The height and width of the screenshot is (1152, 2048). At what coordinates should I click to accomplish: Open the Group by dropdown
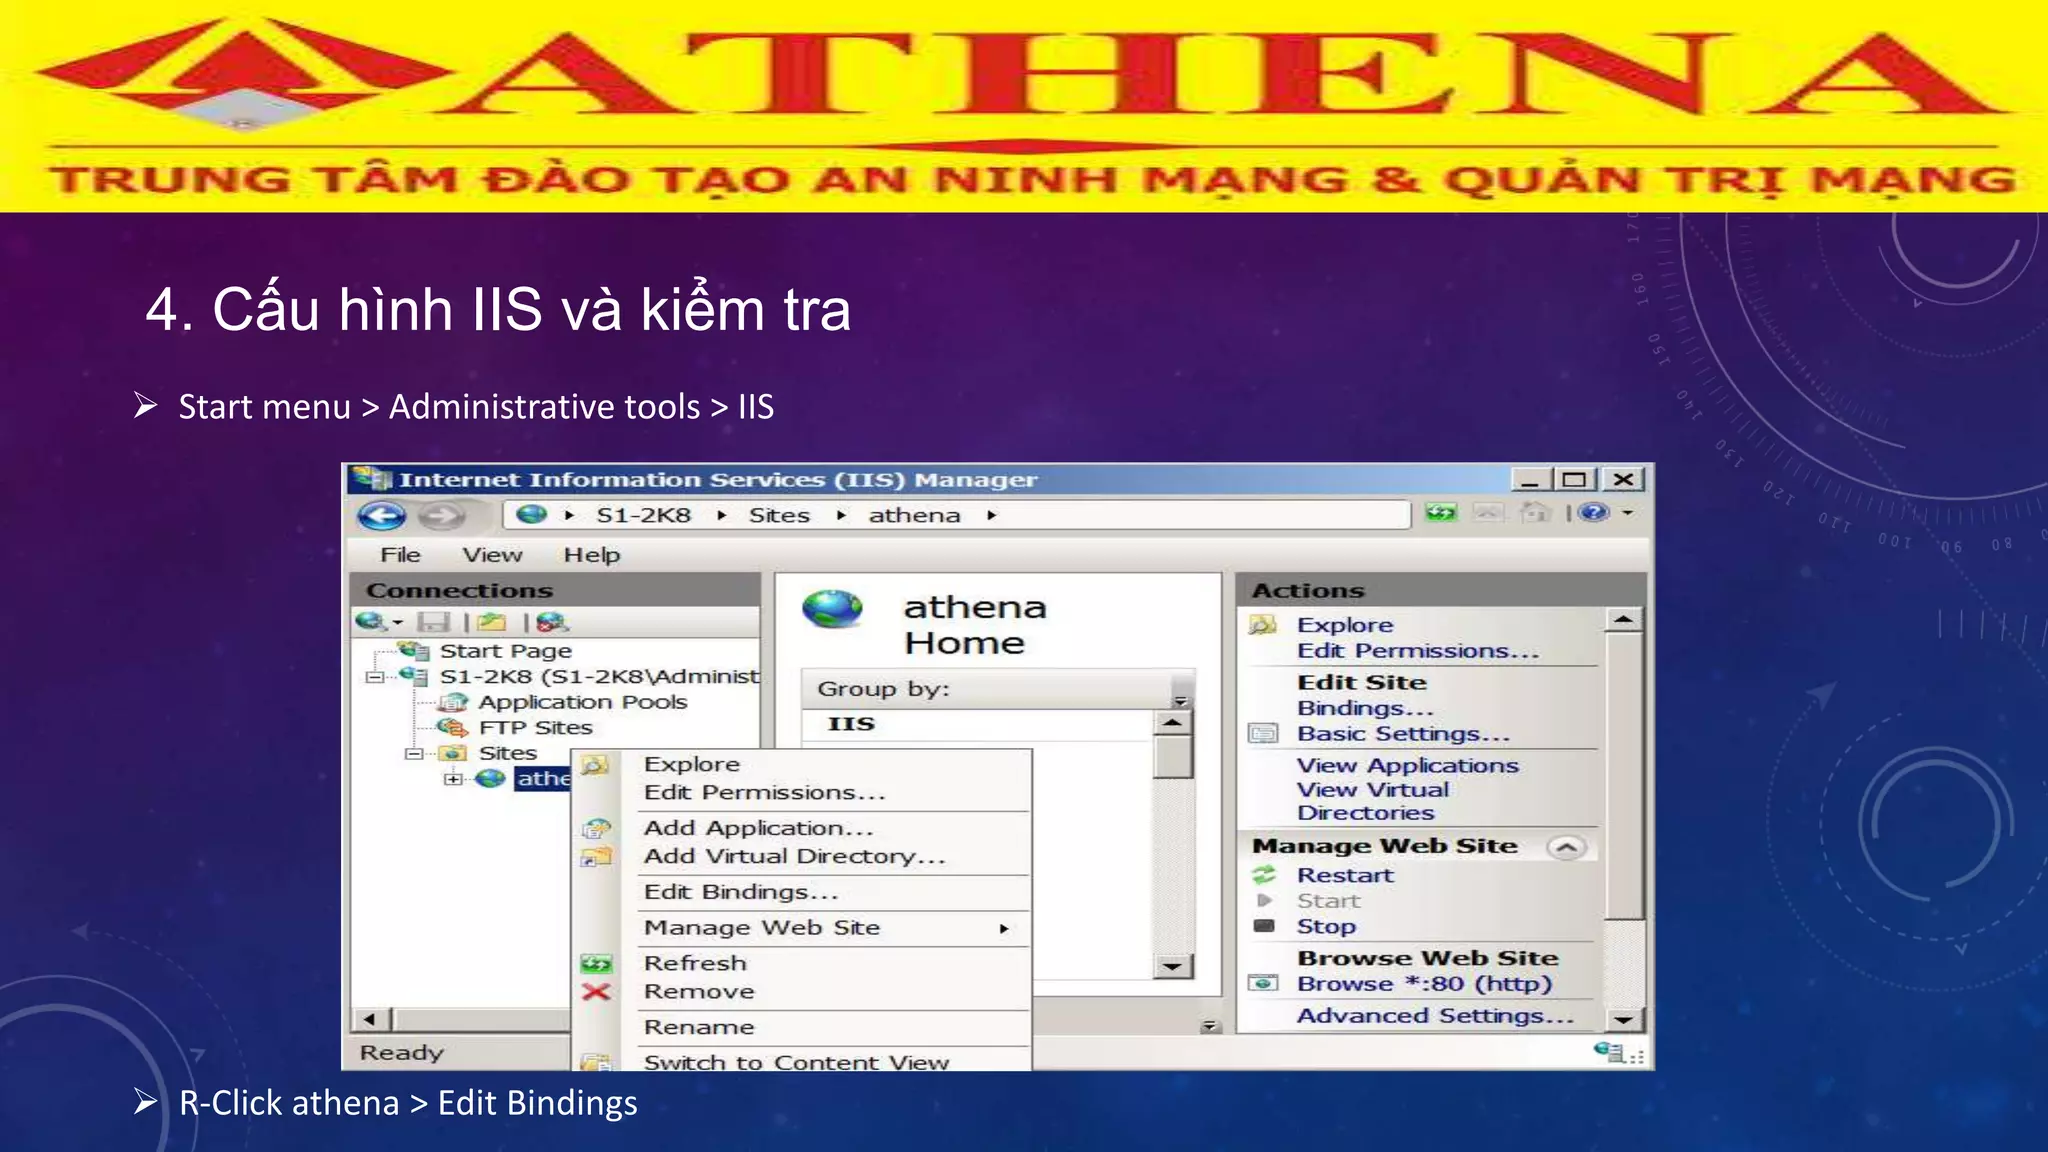[x=1181, y=700]
